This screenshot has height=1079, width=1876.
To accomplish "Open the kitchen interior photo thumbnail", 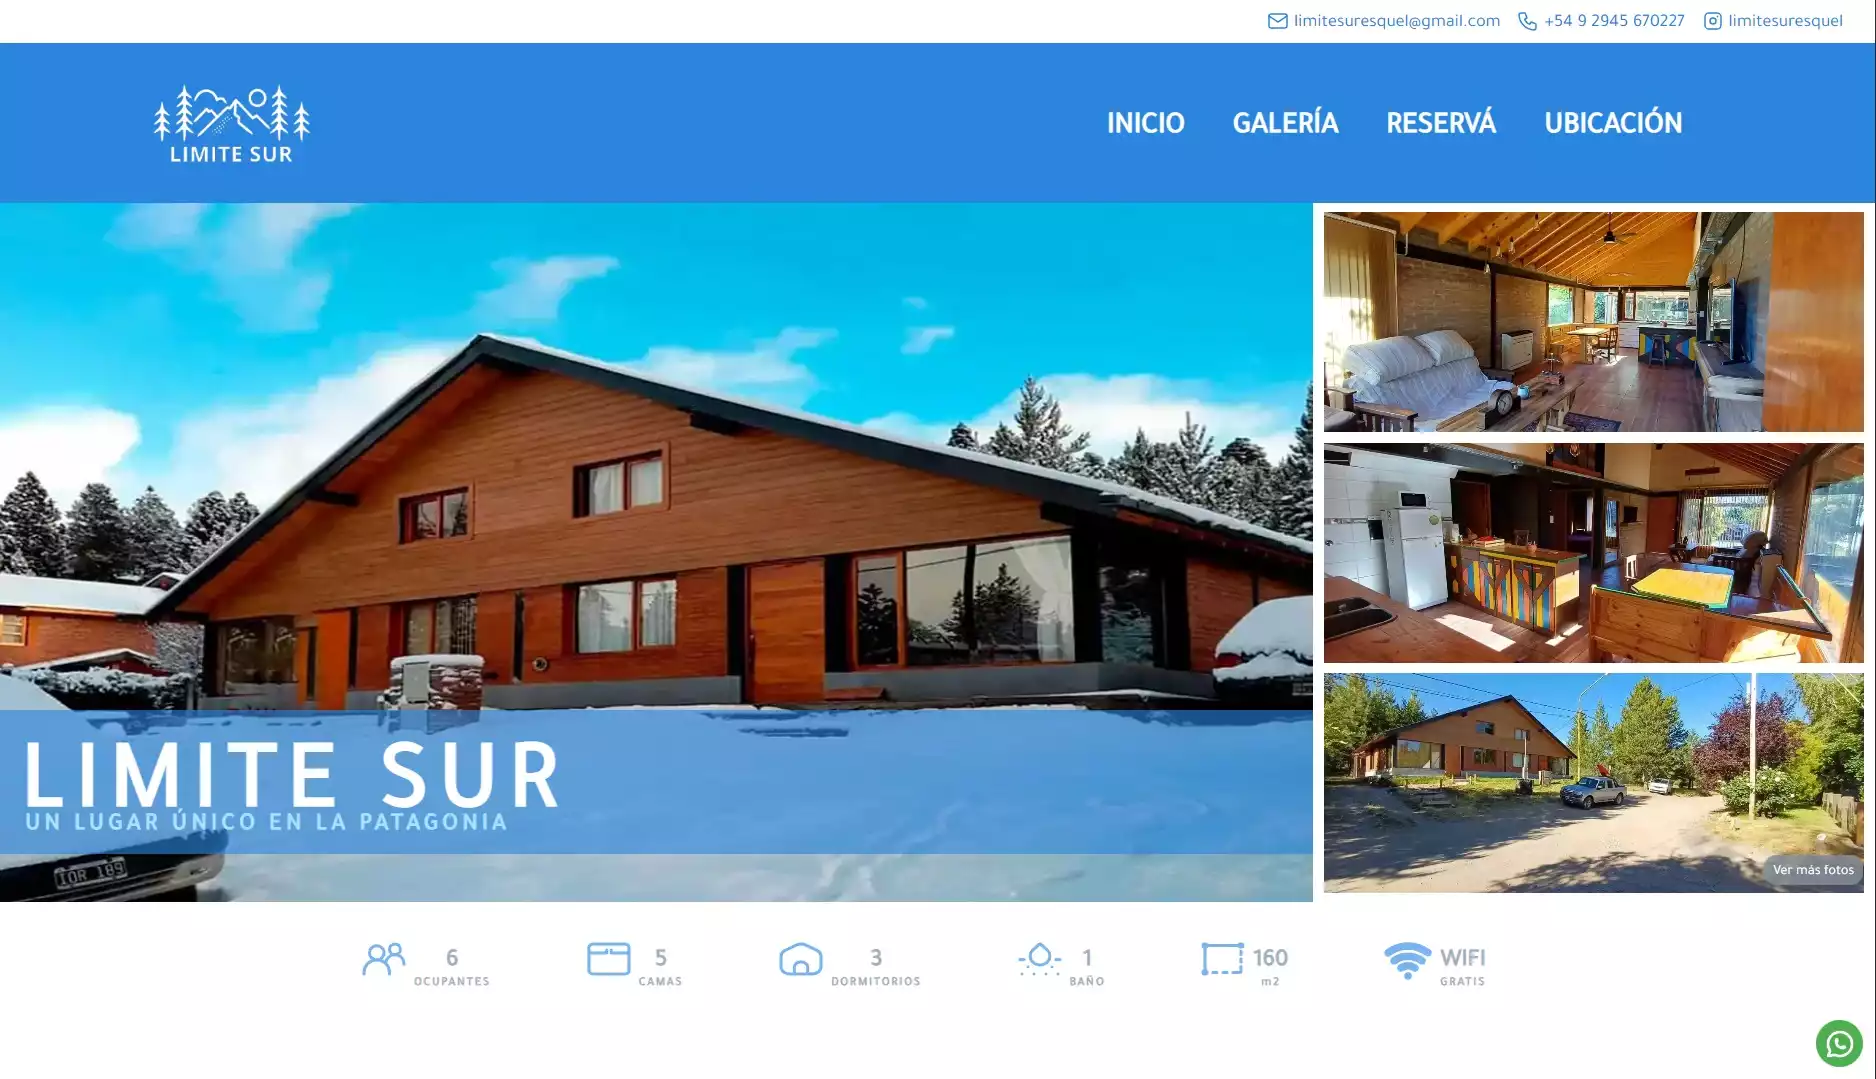I will pyautogui.click(x=1594, y=553).
